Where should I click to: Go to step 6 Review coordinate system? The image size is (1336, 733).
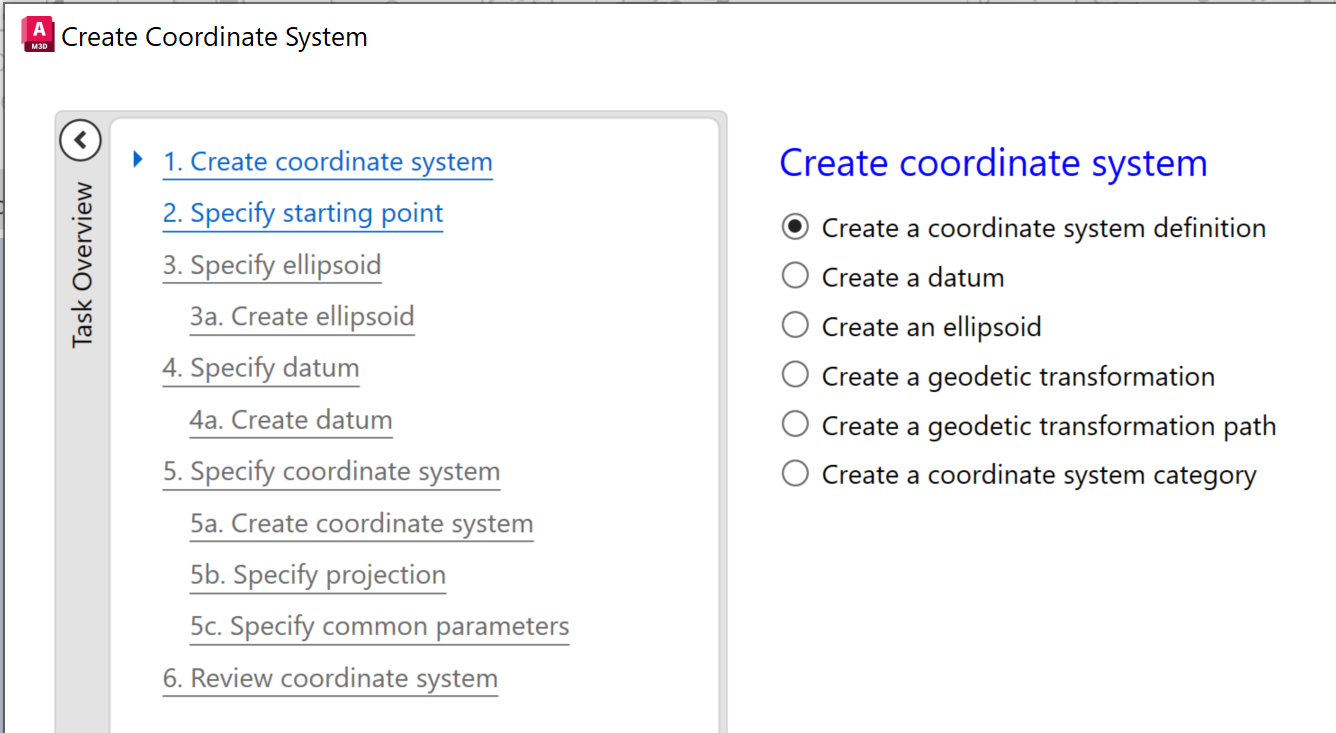(x=330, y=678)
